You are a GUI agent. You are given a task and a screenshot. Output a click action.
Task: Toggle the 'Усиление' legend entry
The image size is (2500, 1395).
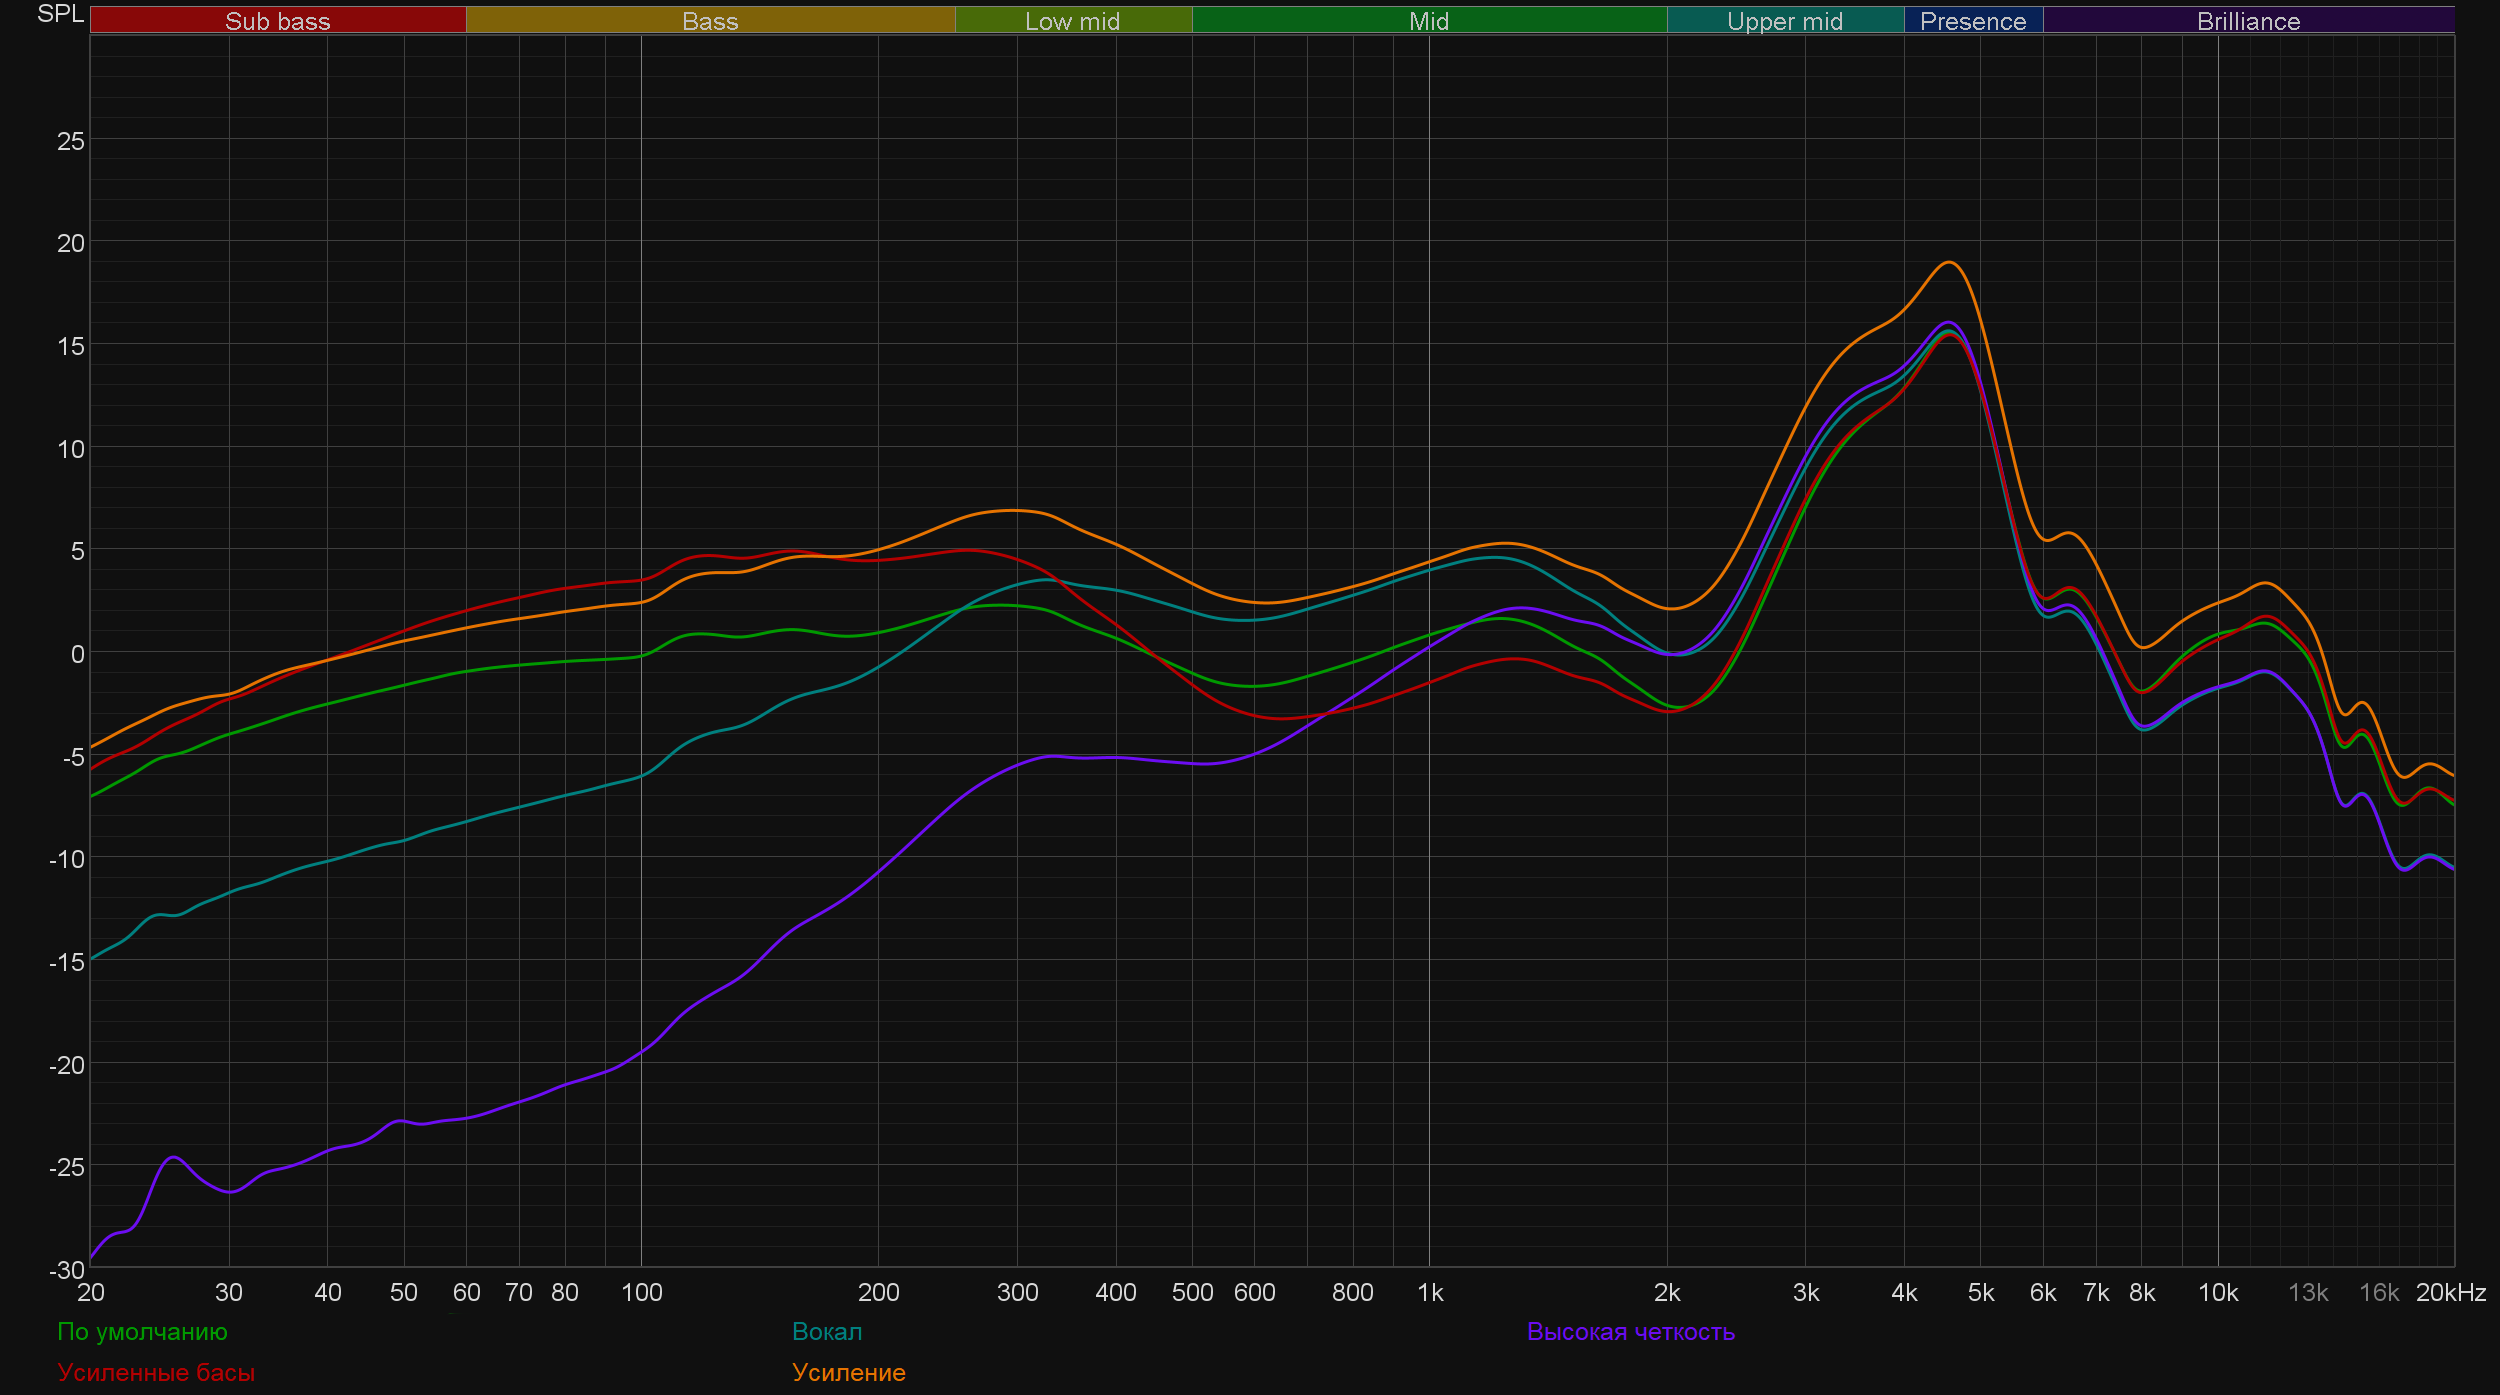point(849,1373)
